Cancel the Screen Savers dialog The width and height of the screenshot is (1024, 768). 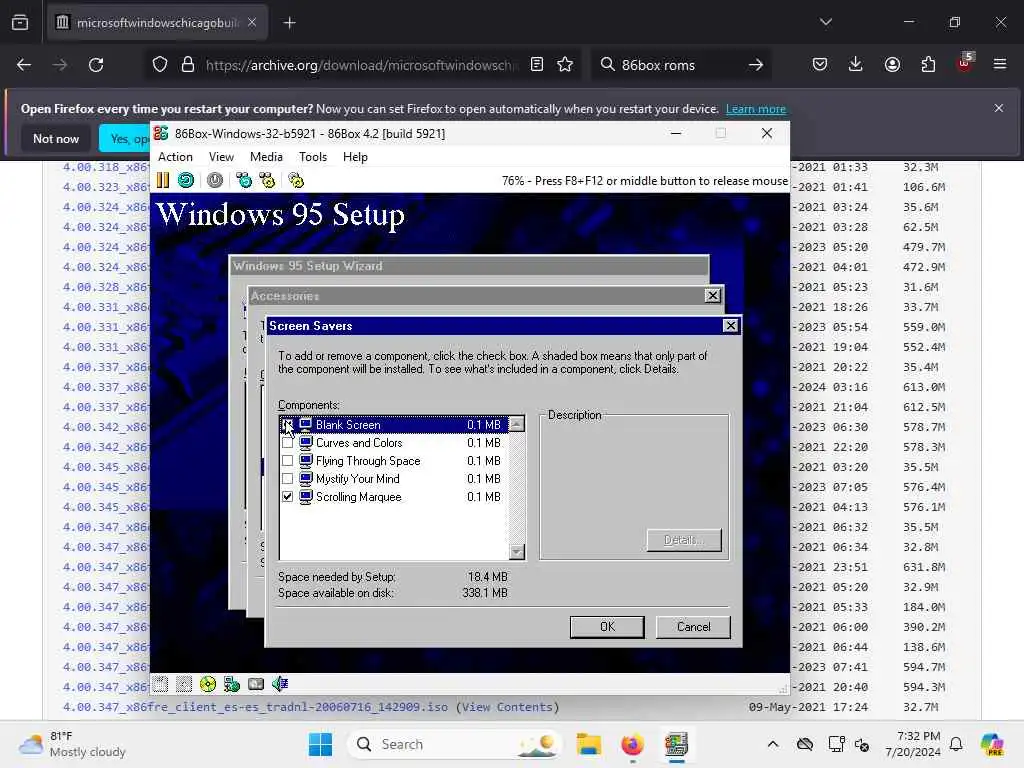click(x=694, y=627)
